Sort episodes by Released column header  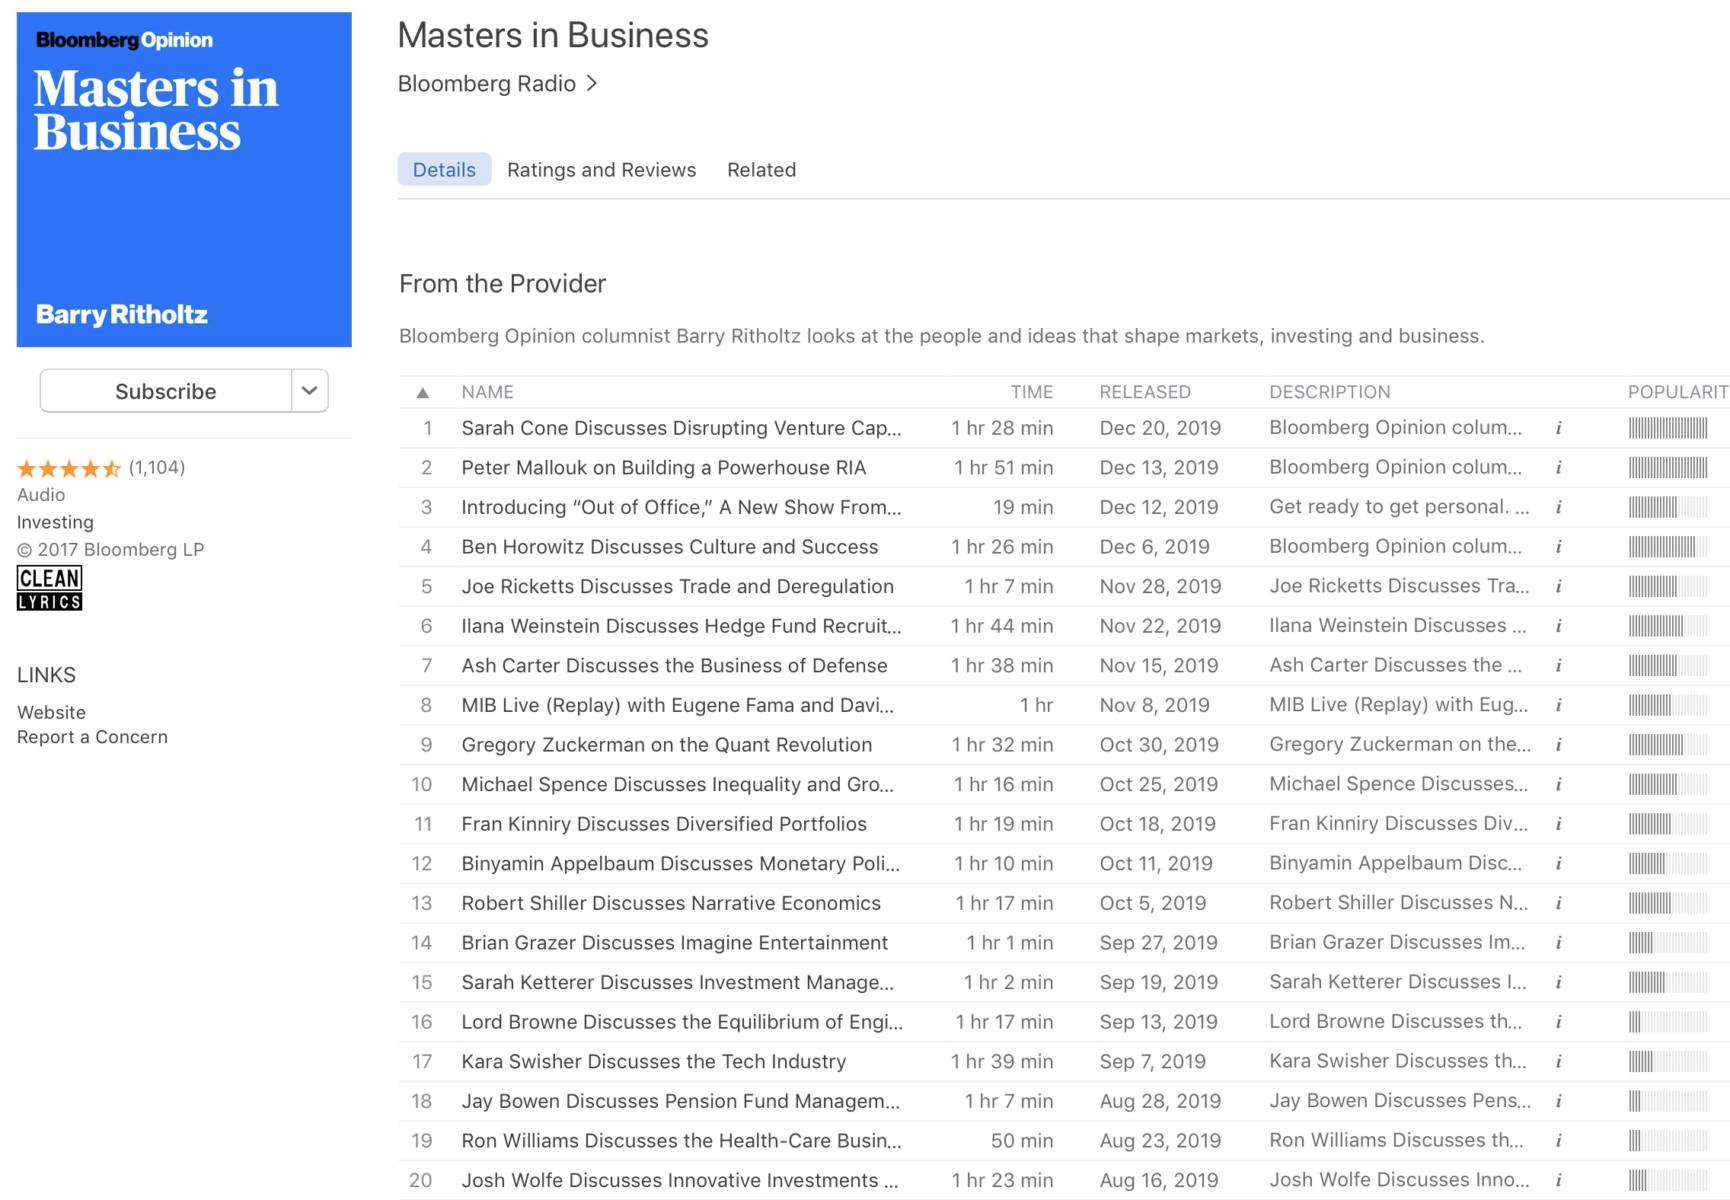click(1145, 392)
